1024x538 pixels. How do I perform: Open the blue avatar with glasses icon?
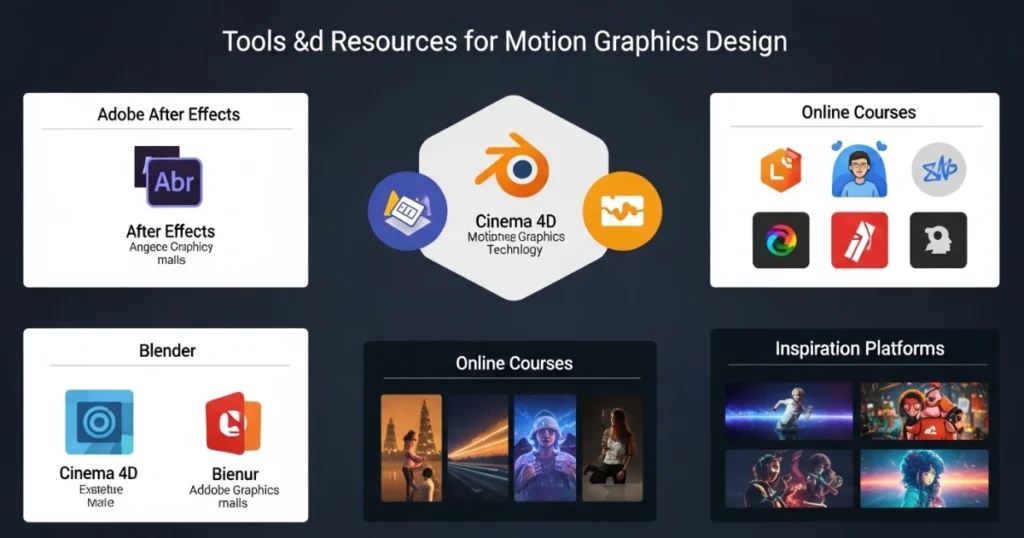tap(859, 169)
